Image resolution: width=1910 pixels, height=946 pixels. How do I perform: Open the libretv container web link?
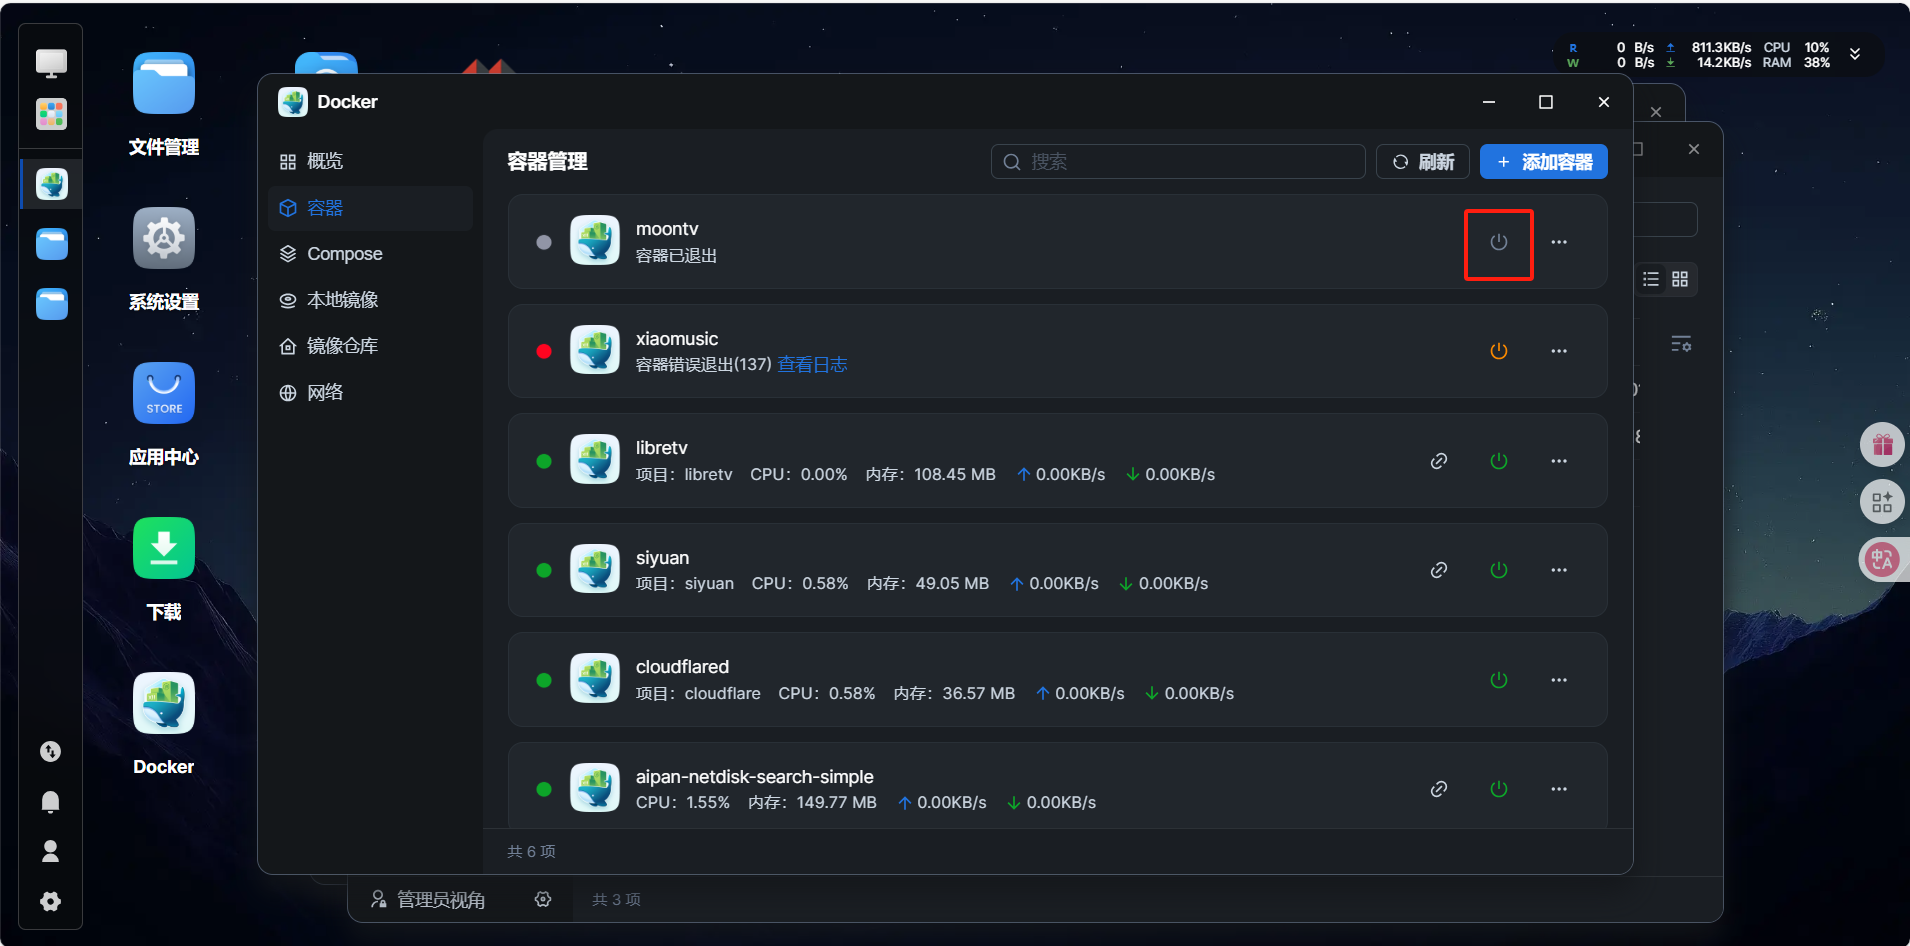click(1439, 461)
